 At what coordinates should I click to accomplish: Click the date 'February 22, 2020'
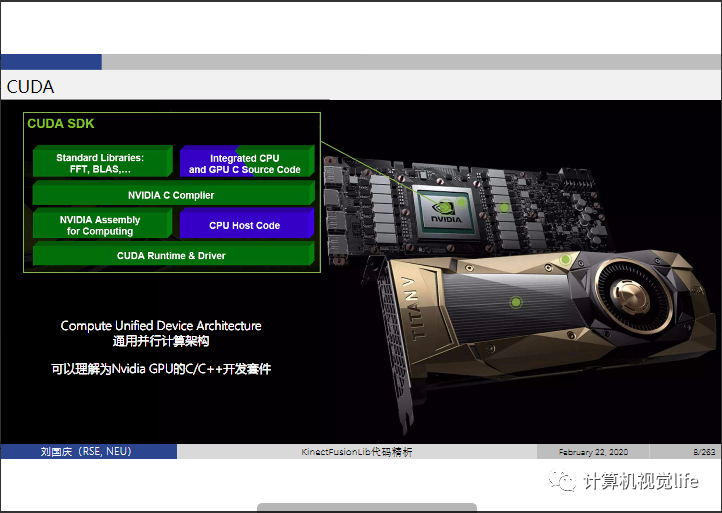(x=593, y=452)
